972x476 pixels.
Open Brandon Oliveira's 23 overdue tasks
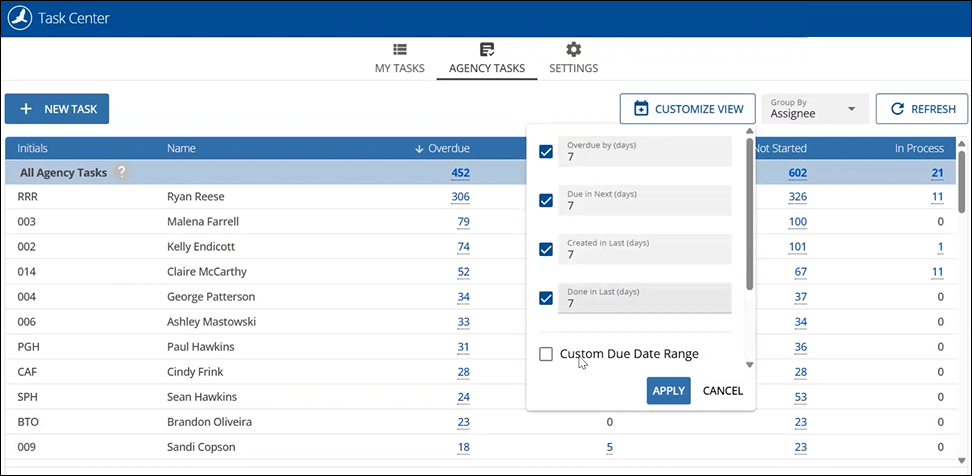click(463, 423)
